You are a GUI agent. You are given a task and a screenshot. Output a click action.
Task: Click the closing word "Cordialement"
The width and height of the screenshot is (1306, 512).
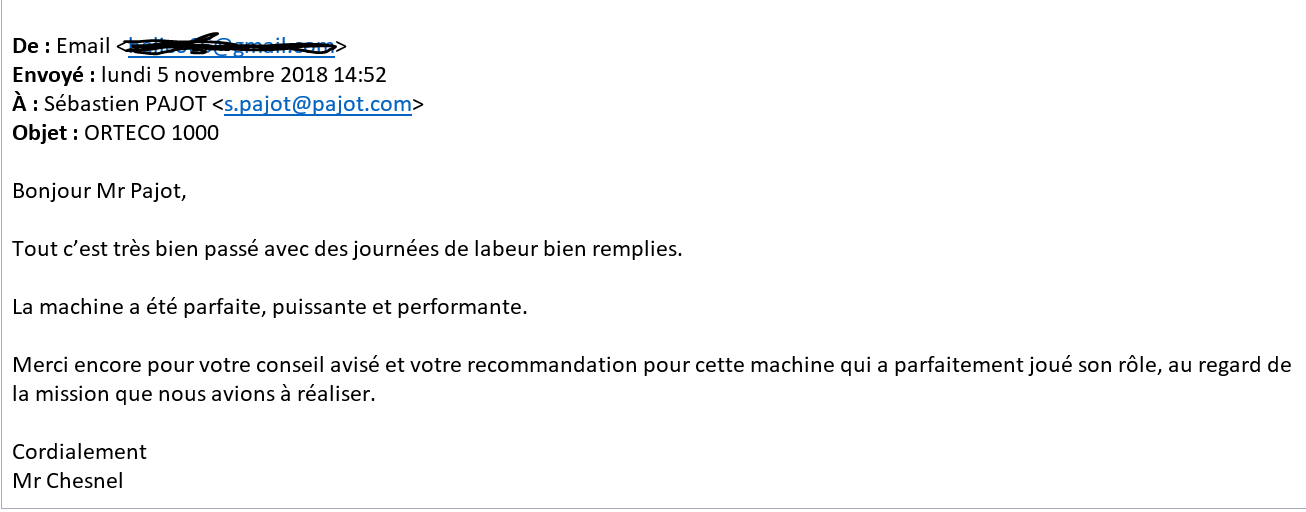click(80, 452)
